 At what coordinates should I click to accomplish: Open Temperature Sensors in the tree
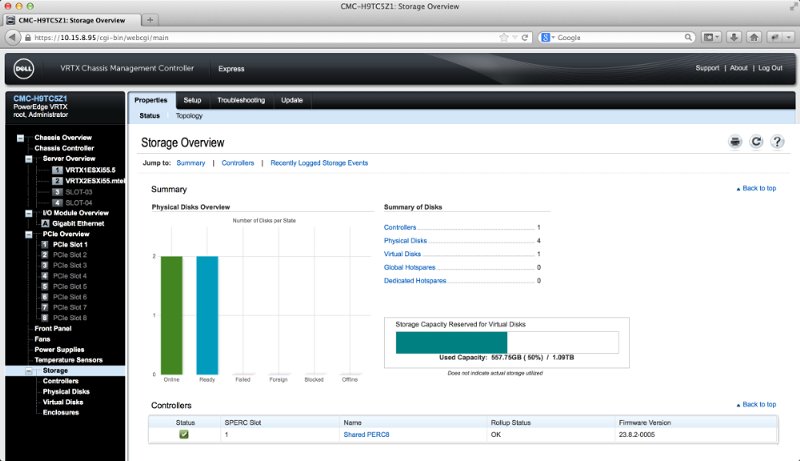68,360
